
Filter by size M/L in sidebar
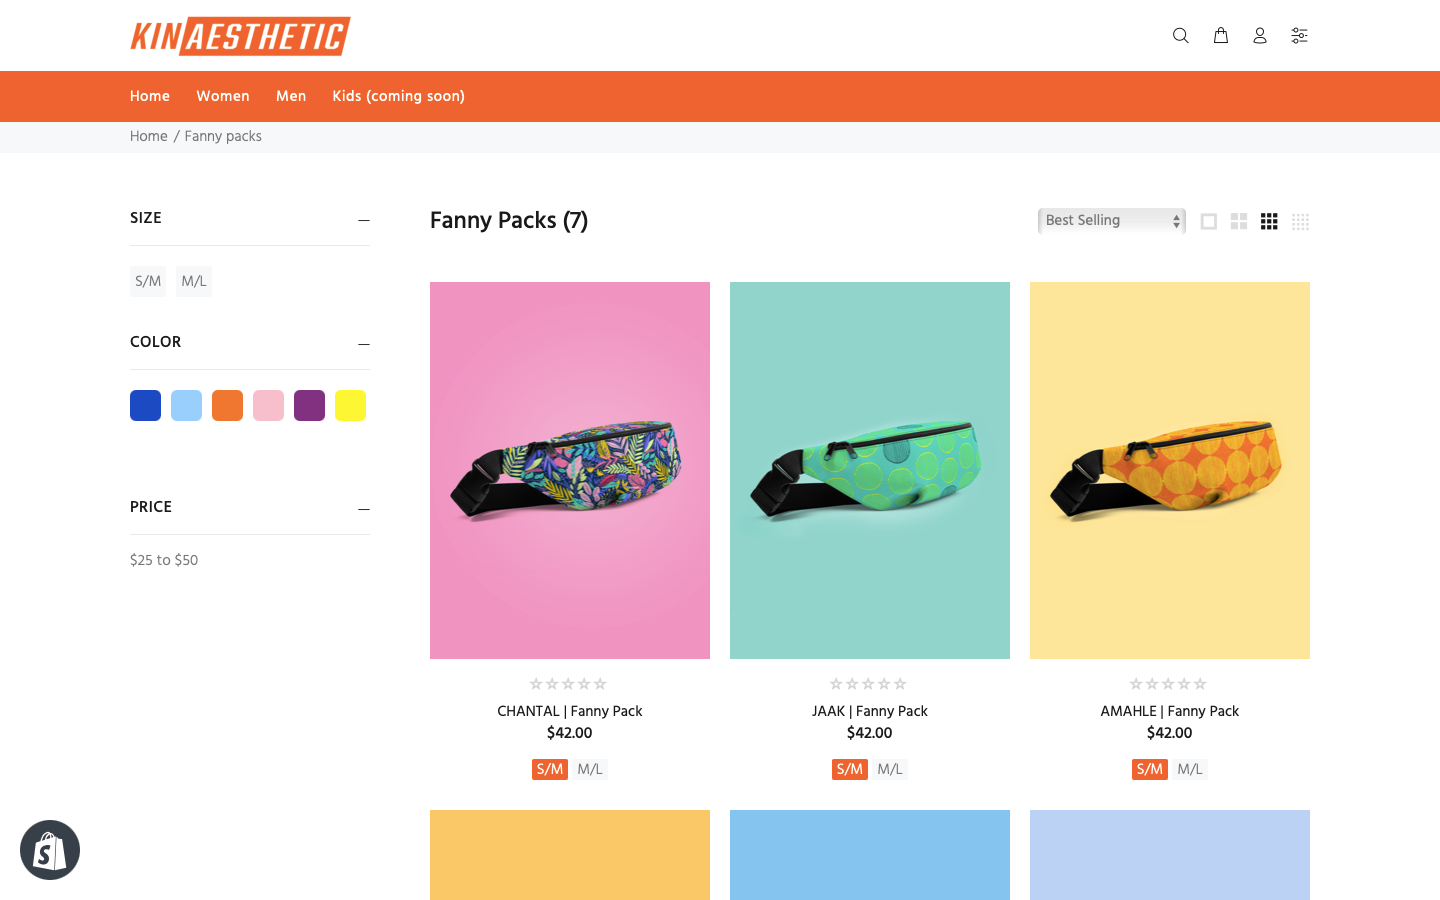[x=194, y=282]
